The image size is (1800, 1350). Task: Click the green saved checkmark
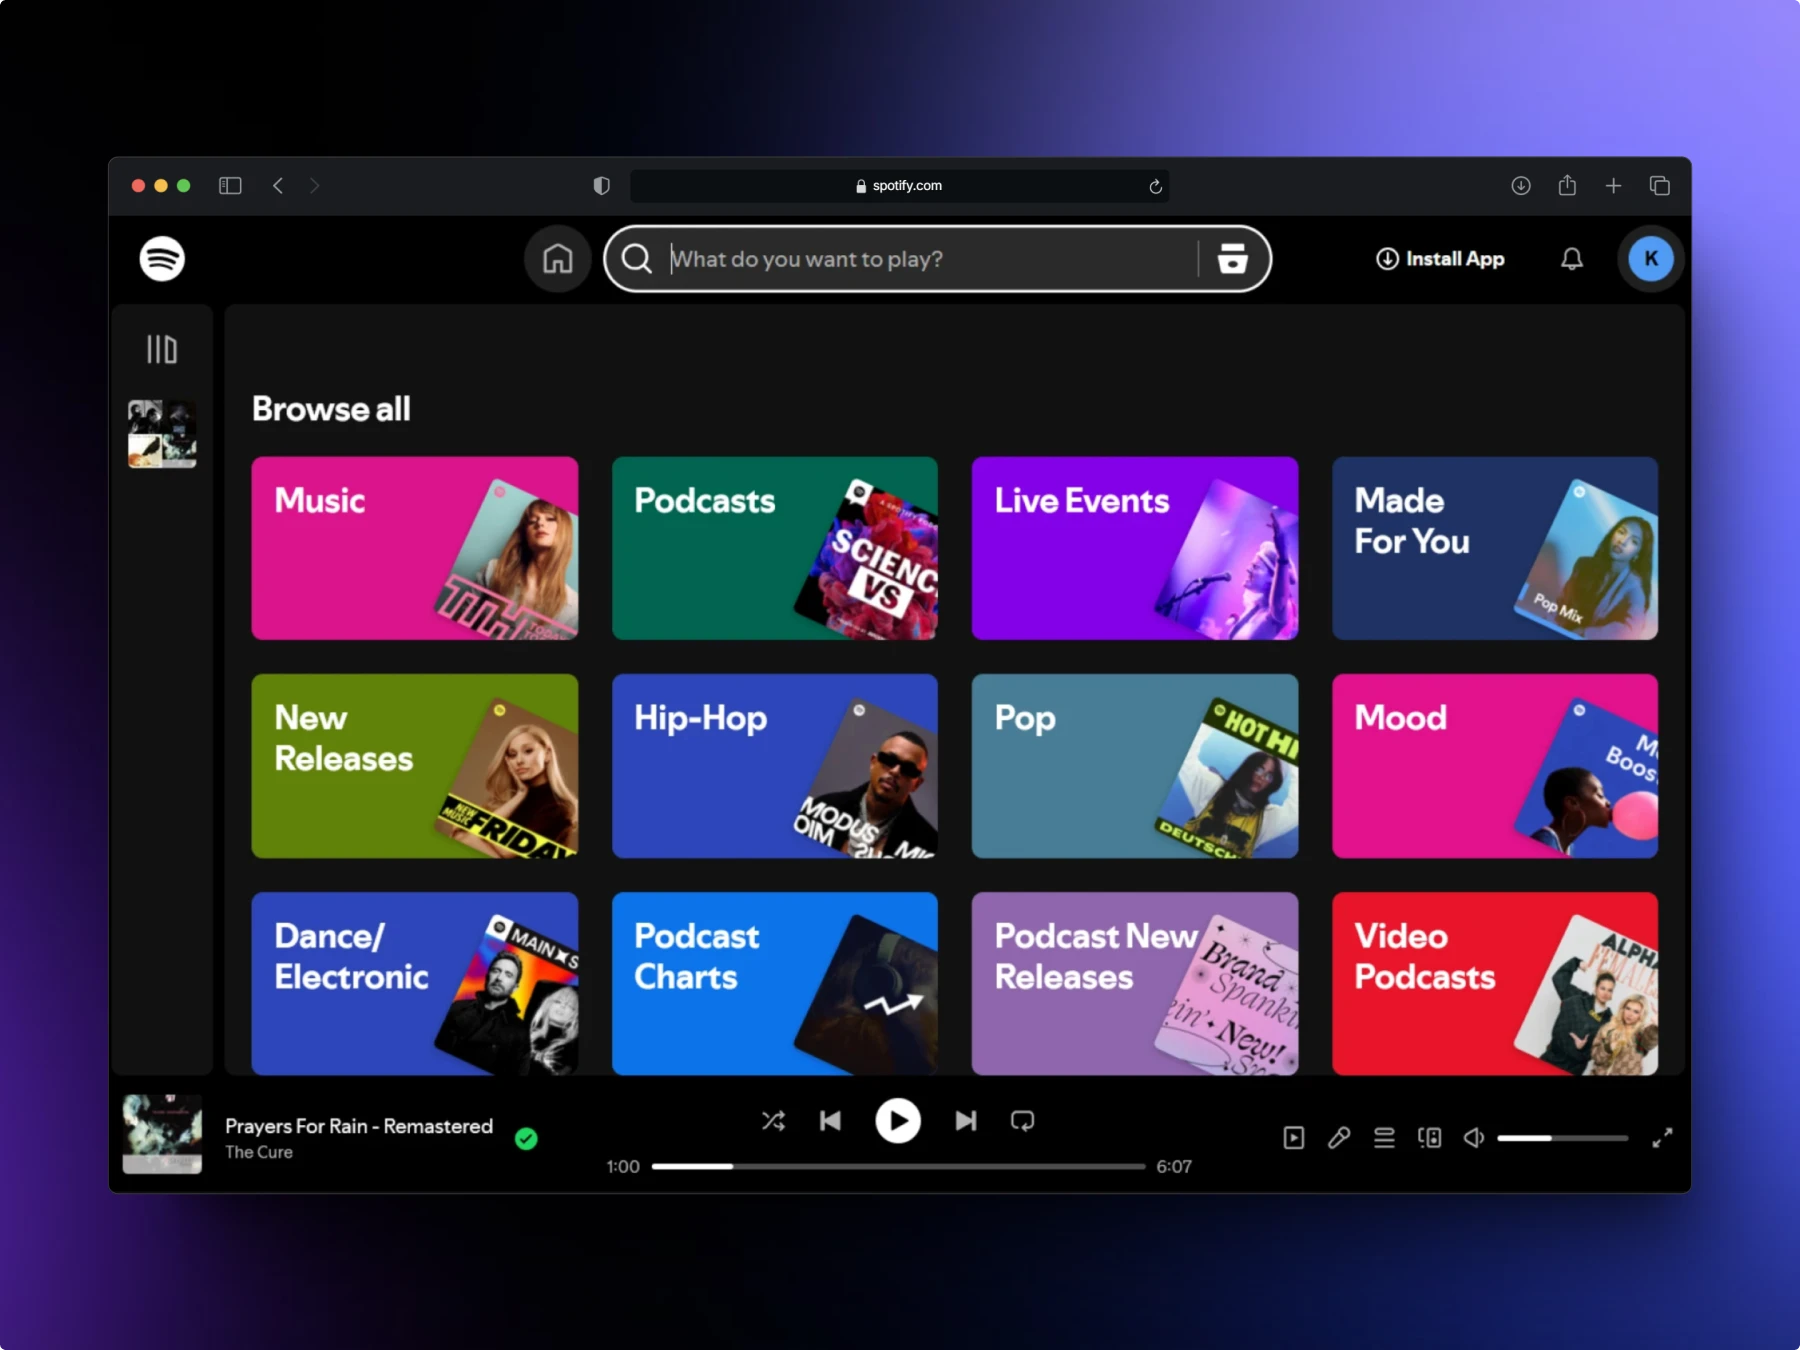click(x=526, y=1138)
